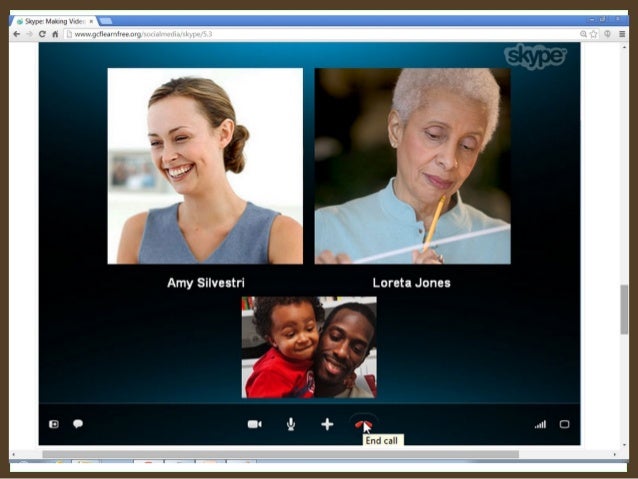Switch to full screen view icon

click(564, 424)
